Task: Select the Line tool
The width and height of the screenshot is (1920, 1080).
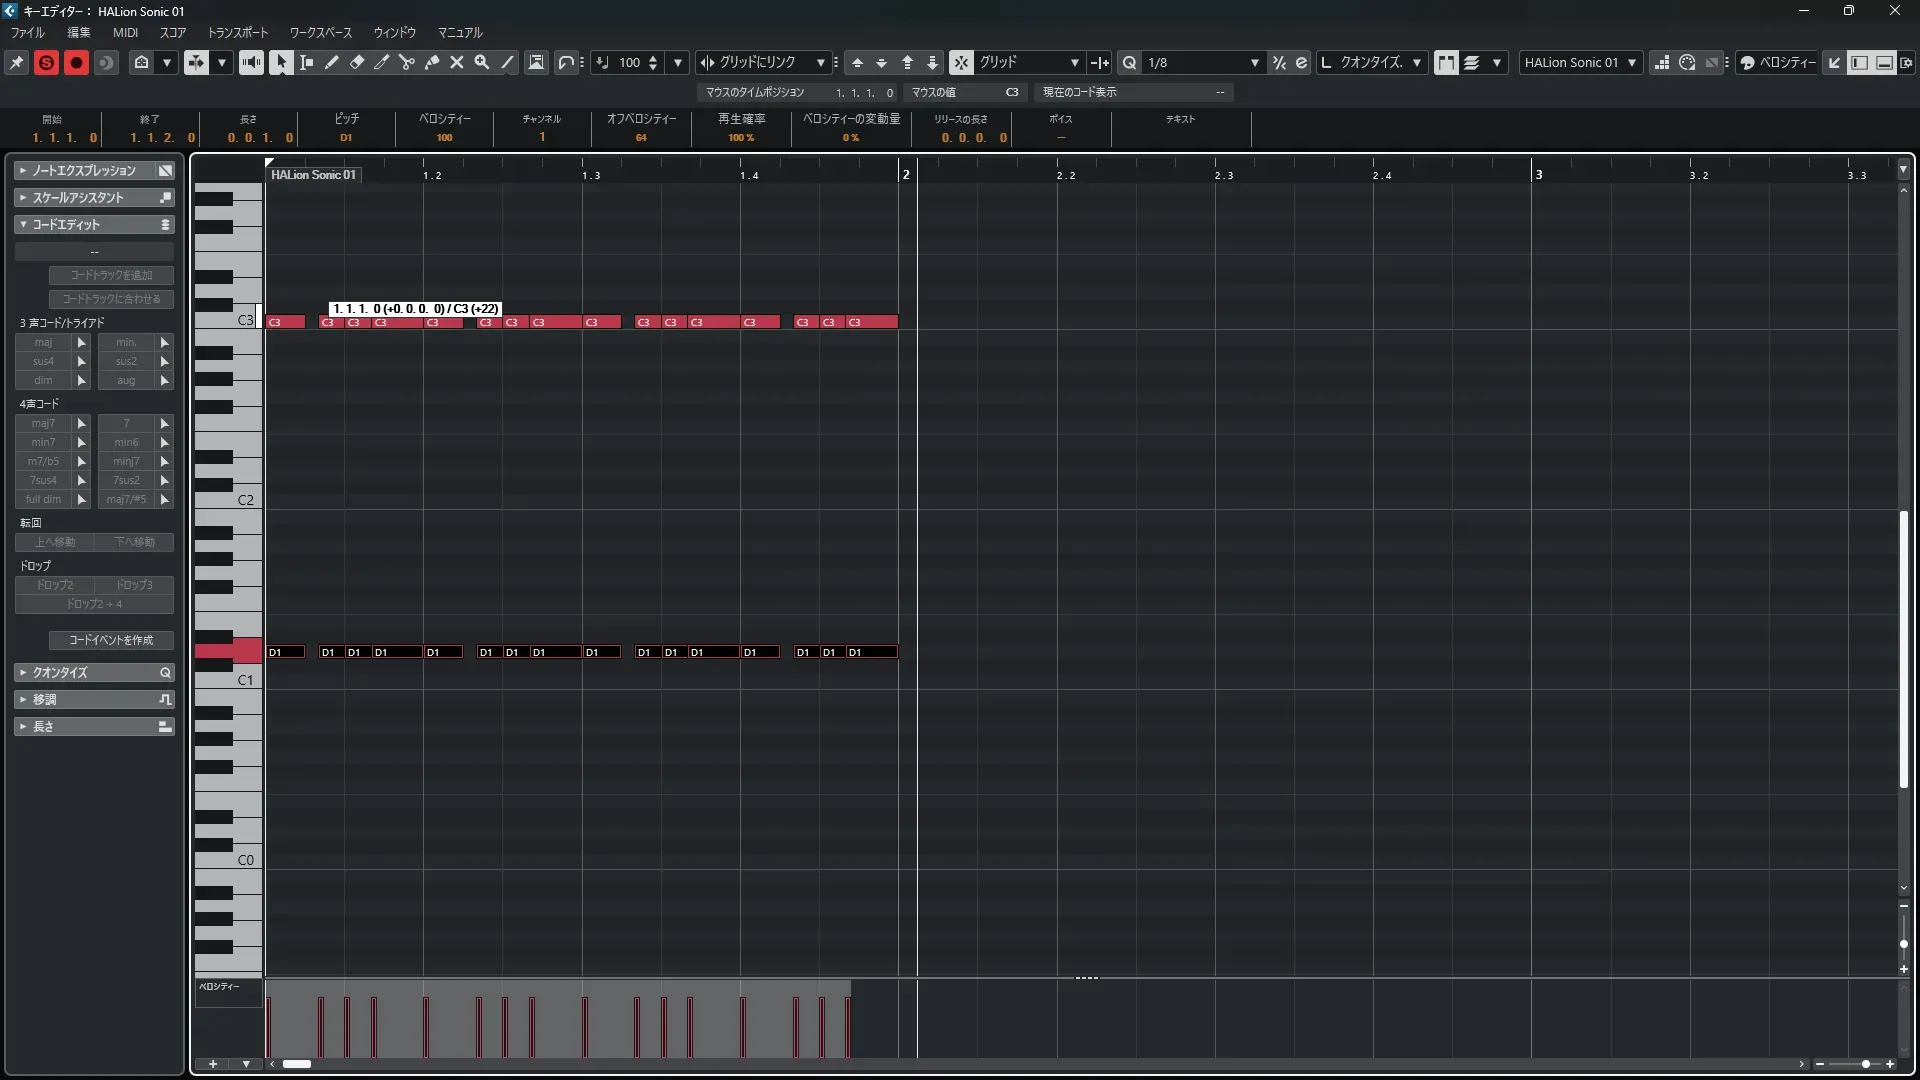Action: (x=508, y=62)
